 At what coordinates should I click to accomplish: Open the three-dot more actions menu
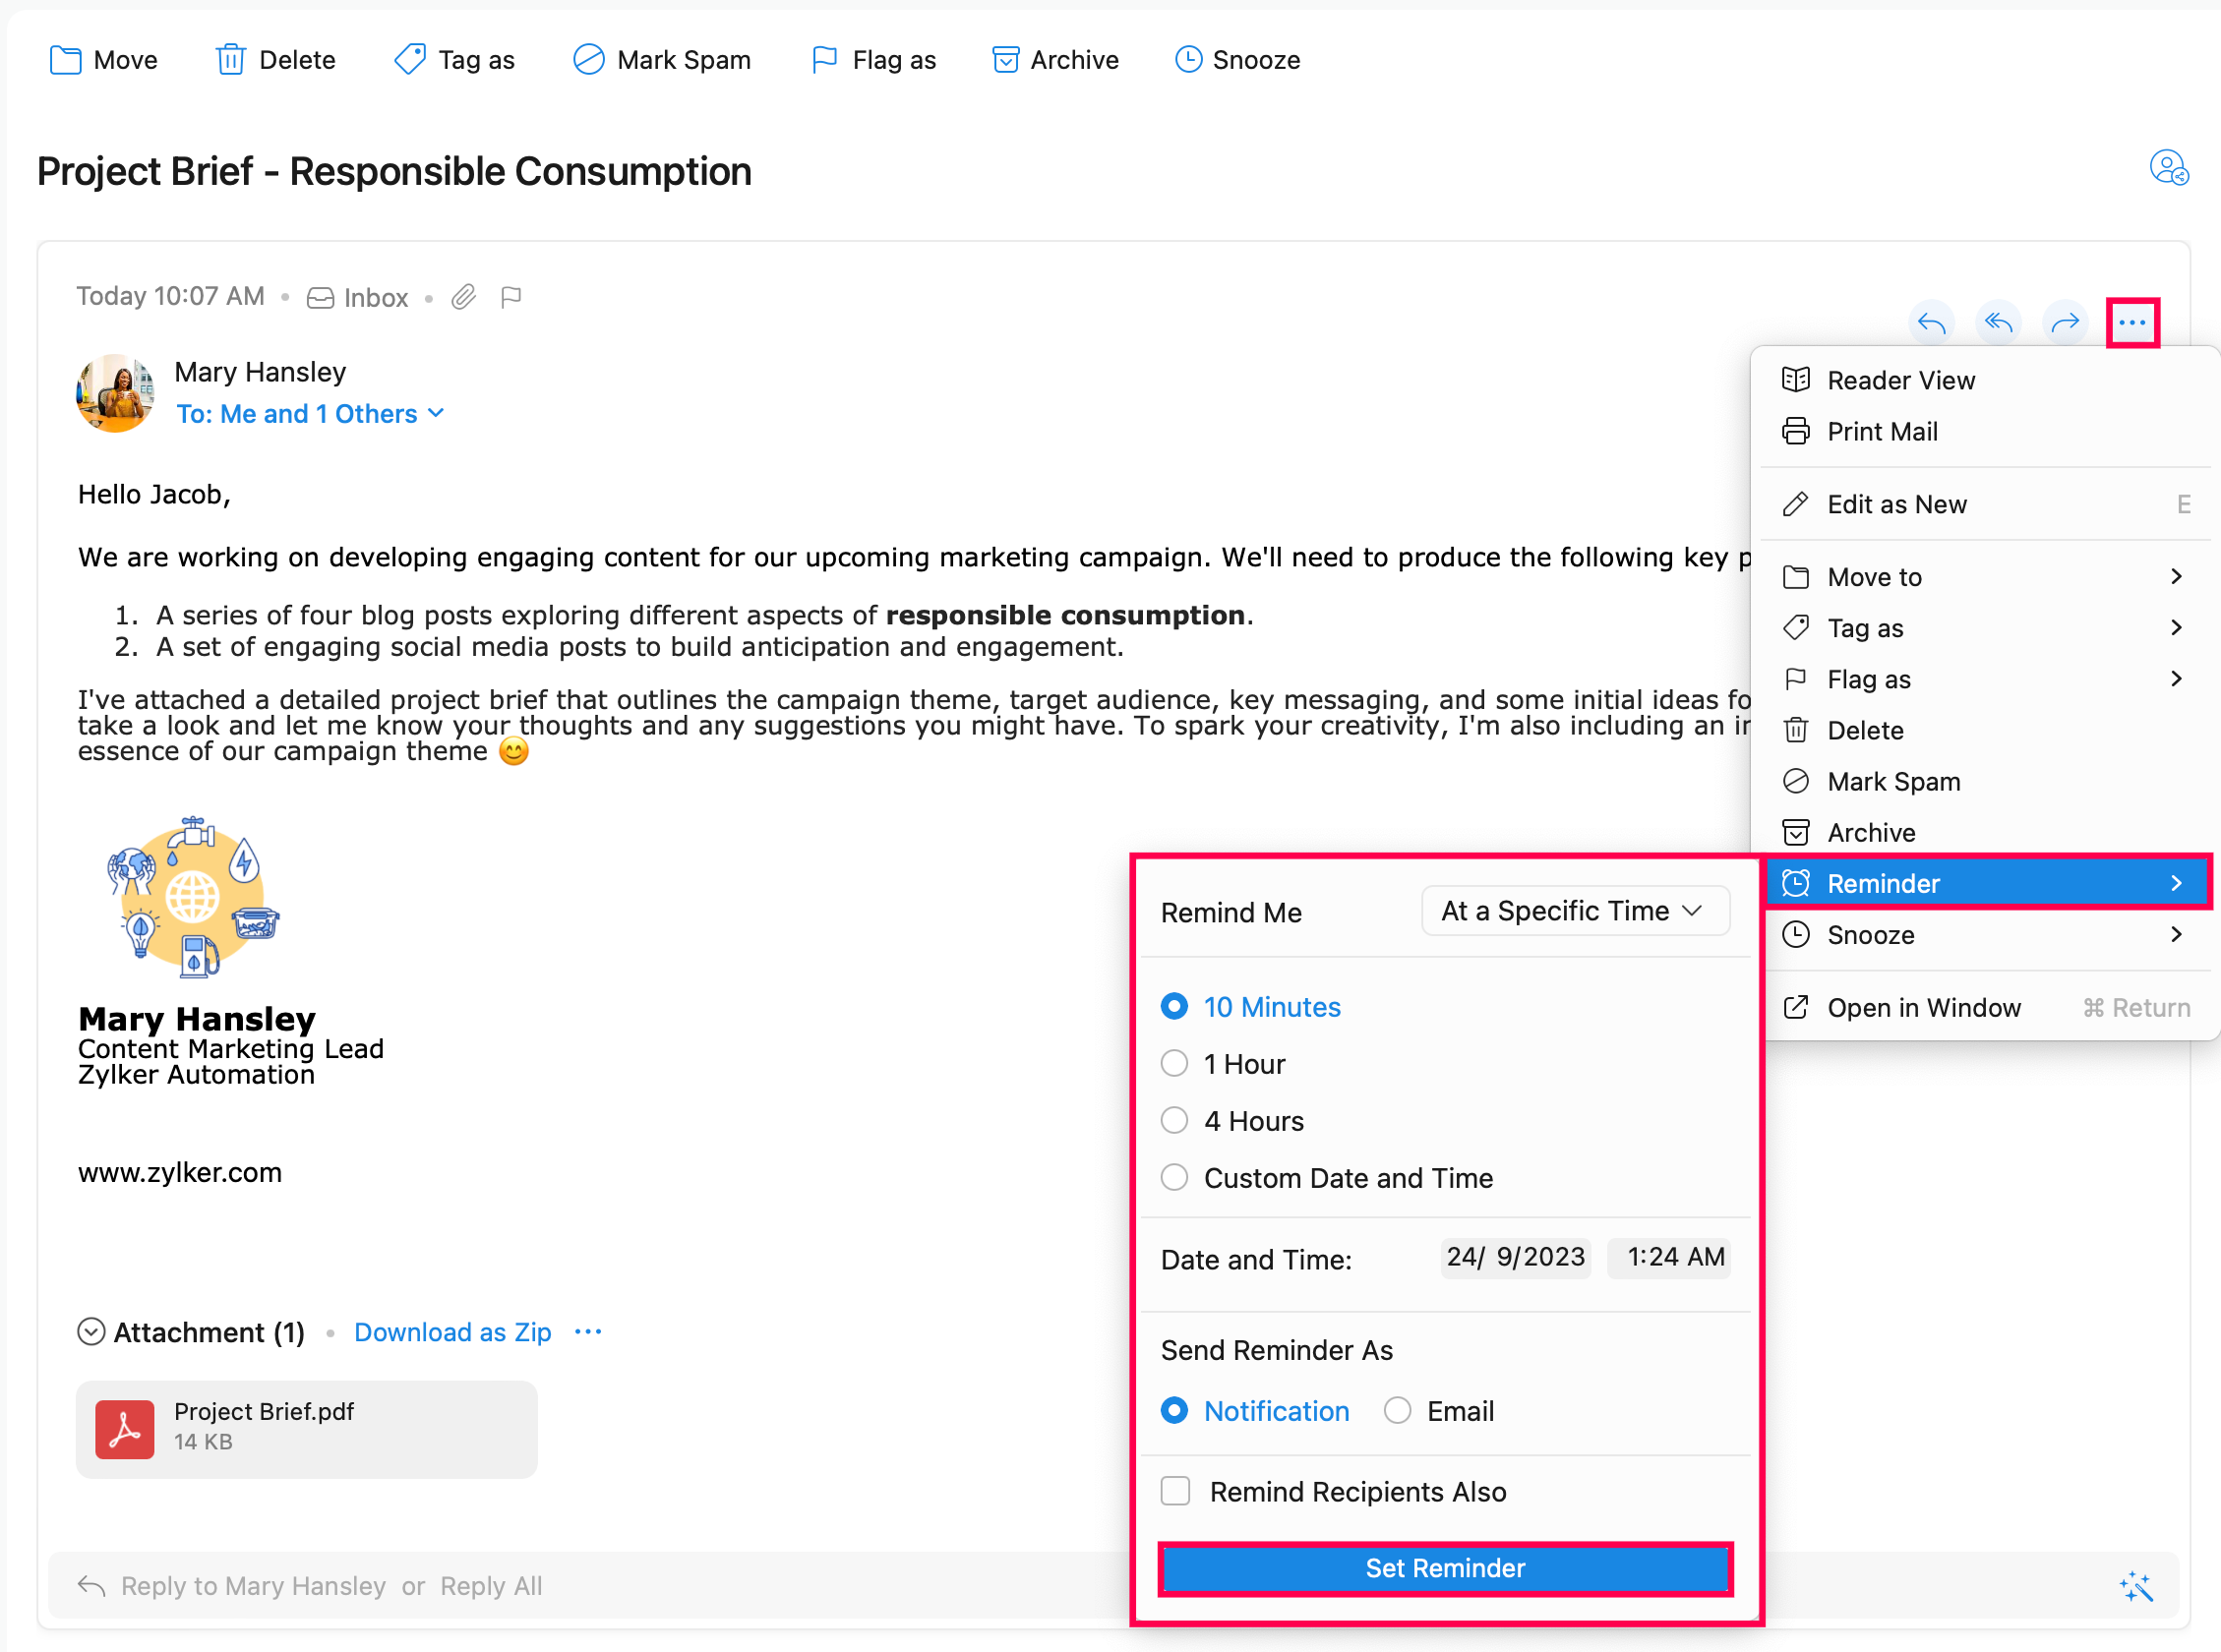[x=2132, y=323]
